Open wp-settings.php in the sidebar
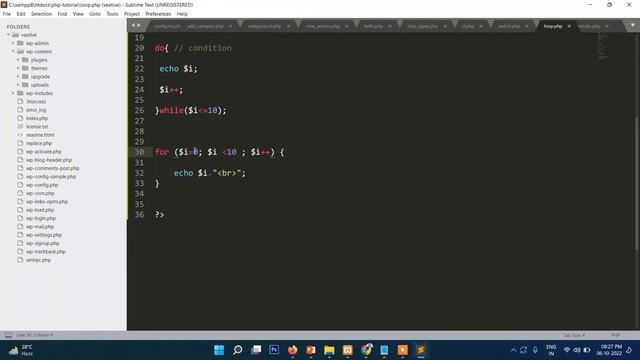The image size is (640, 360). [44, 235]
